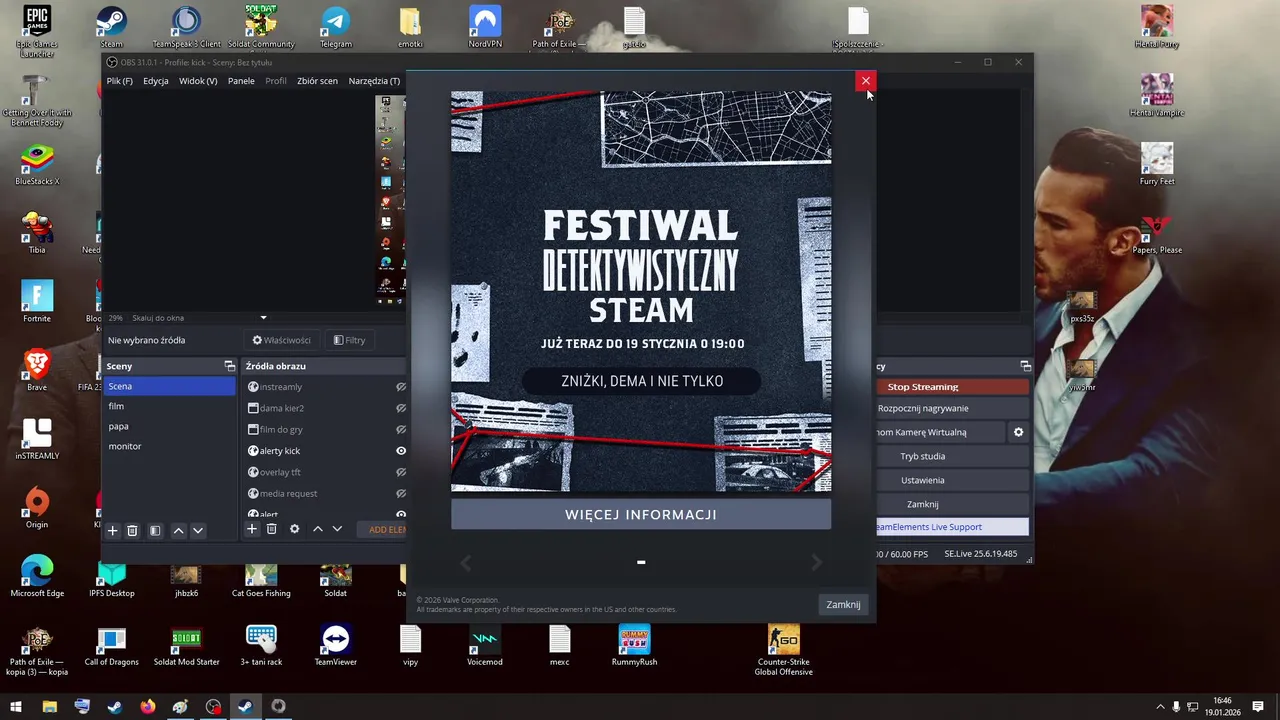Select the monitor scene
1280x720 pixels.
(169, 446)
